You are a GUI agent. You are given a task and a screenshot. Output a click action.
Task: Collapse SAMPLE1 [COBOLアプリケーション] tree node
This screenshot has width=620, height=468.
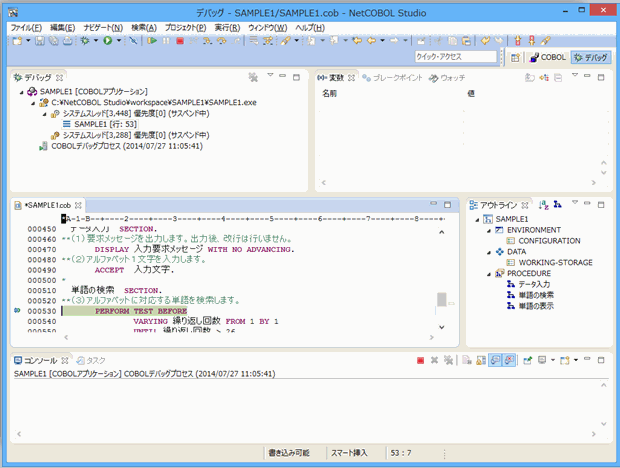(x=22, y=92)
